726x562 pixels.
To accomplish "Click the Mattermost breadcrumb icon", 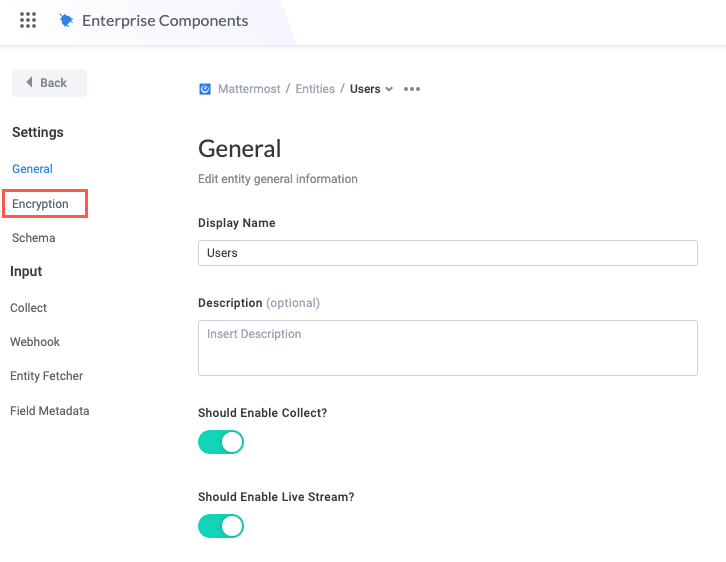I will 205,89.
